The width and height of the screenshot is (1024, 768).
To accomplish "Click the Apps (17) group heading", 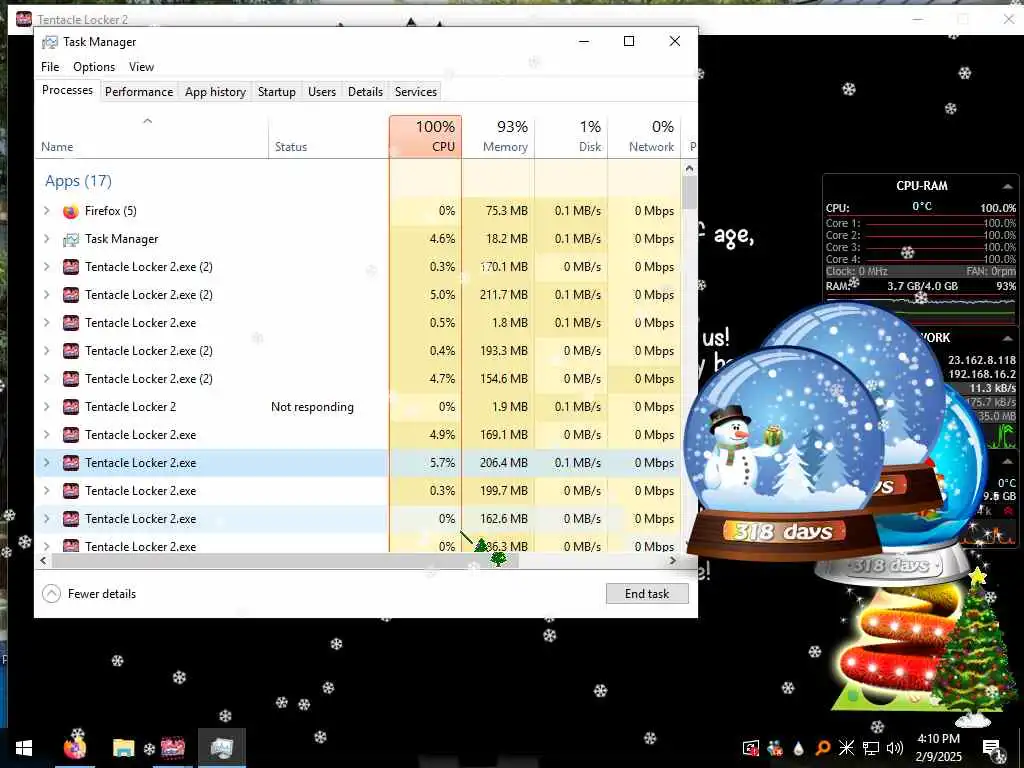I will coord(78,181).
